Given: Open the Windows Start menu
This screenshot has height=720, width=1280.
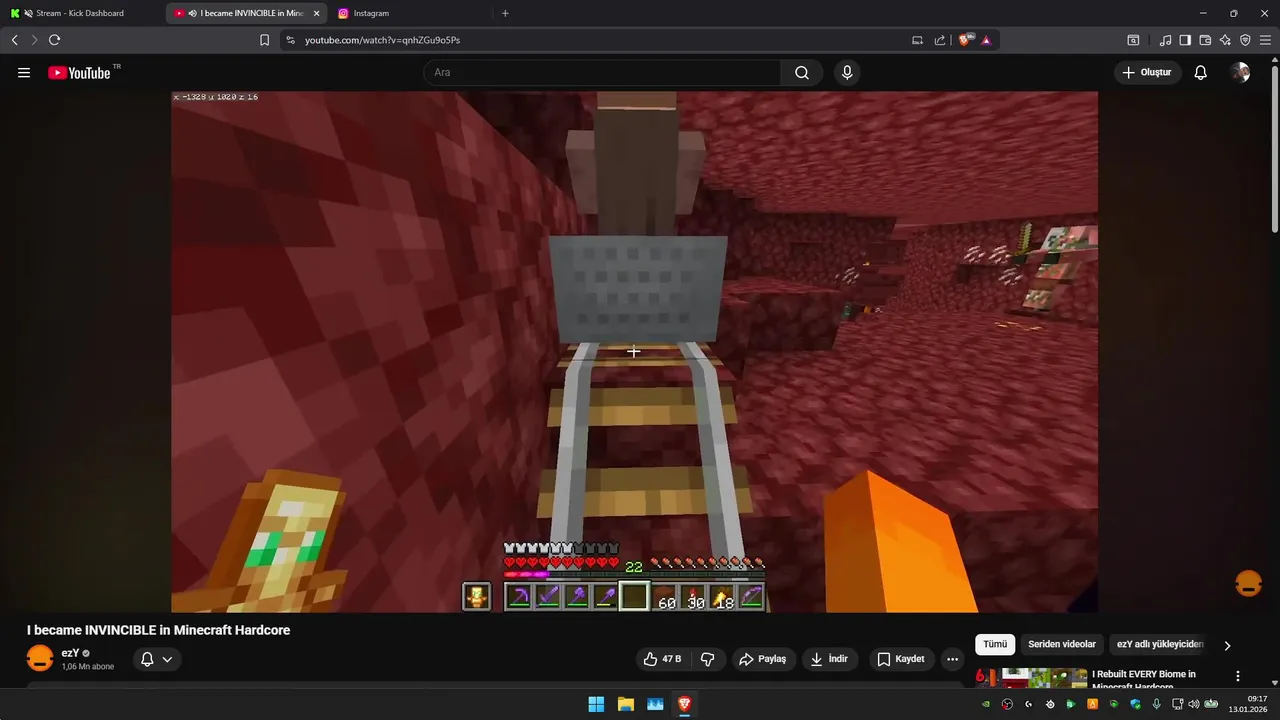Looking at the screenshot, I should 596,704.
